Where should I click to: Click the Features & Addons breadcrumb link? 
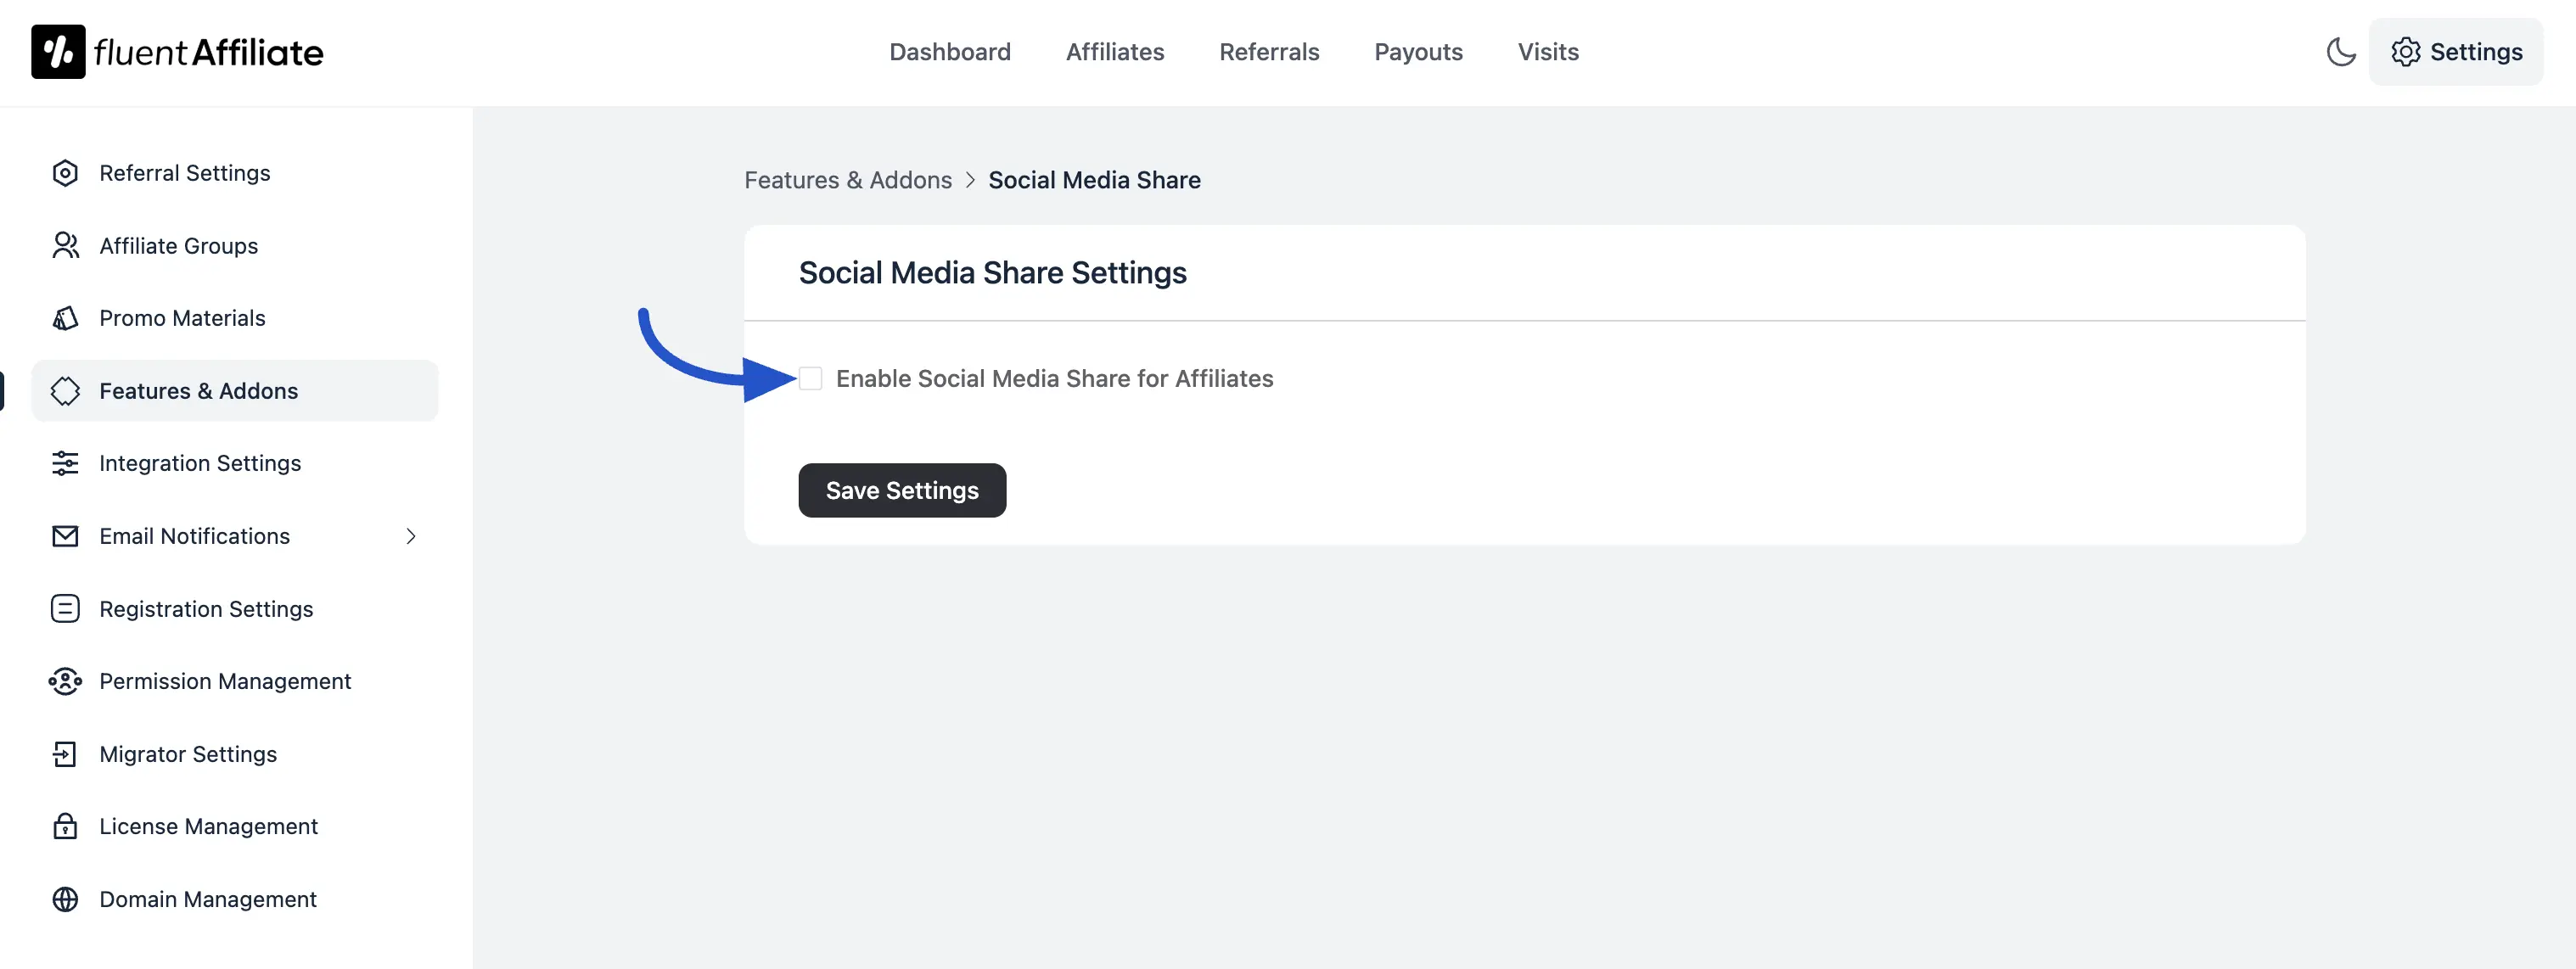click(847, 180)
